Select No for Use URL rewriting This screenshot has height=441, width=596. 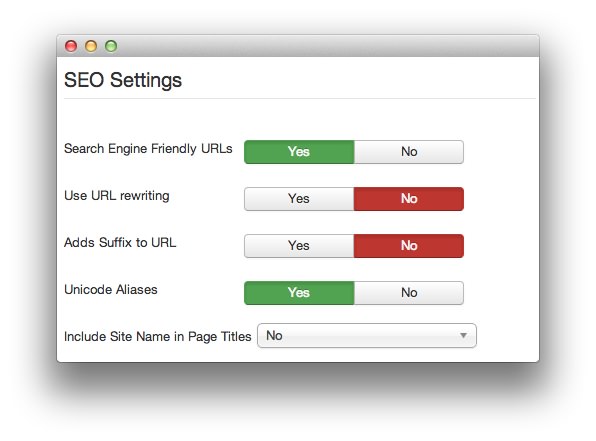click(409, 199)
